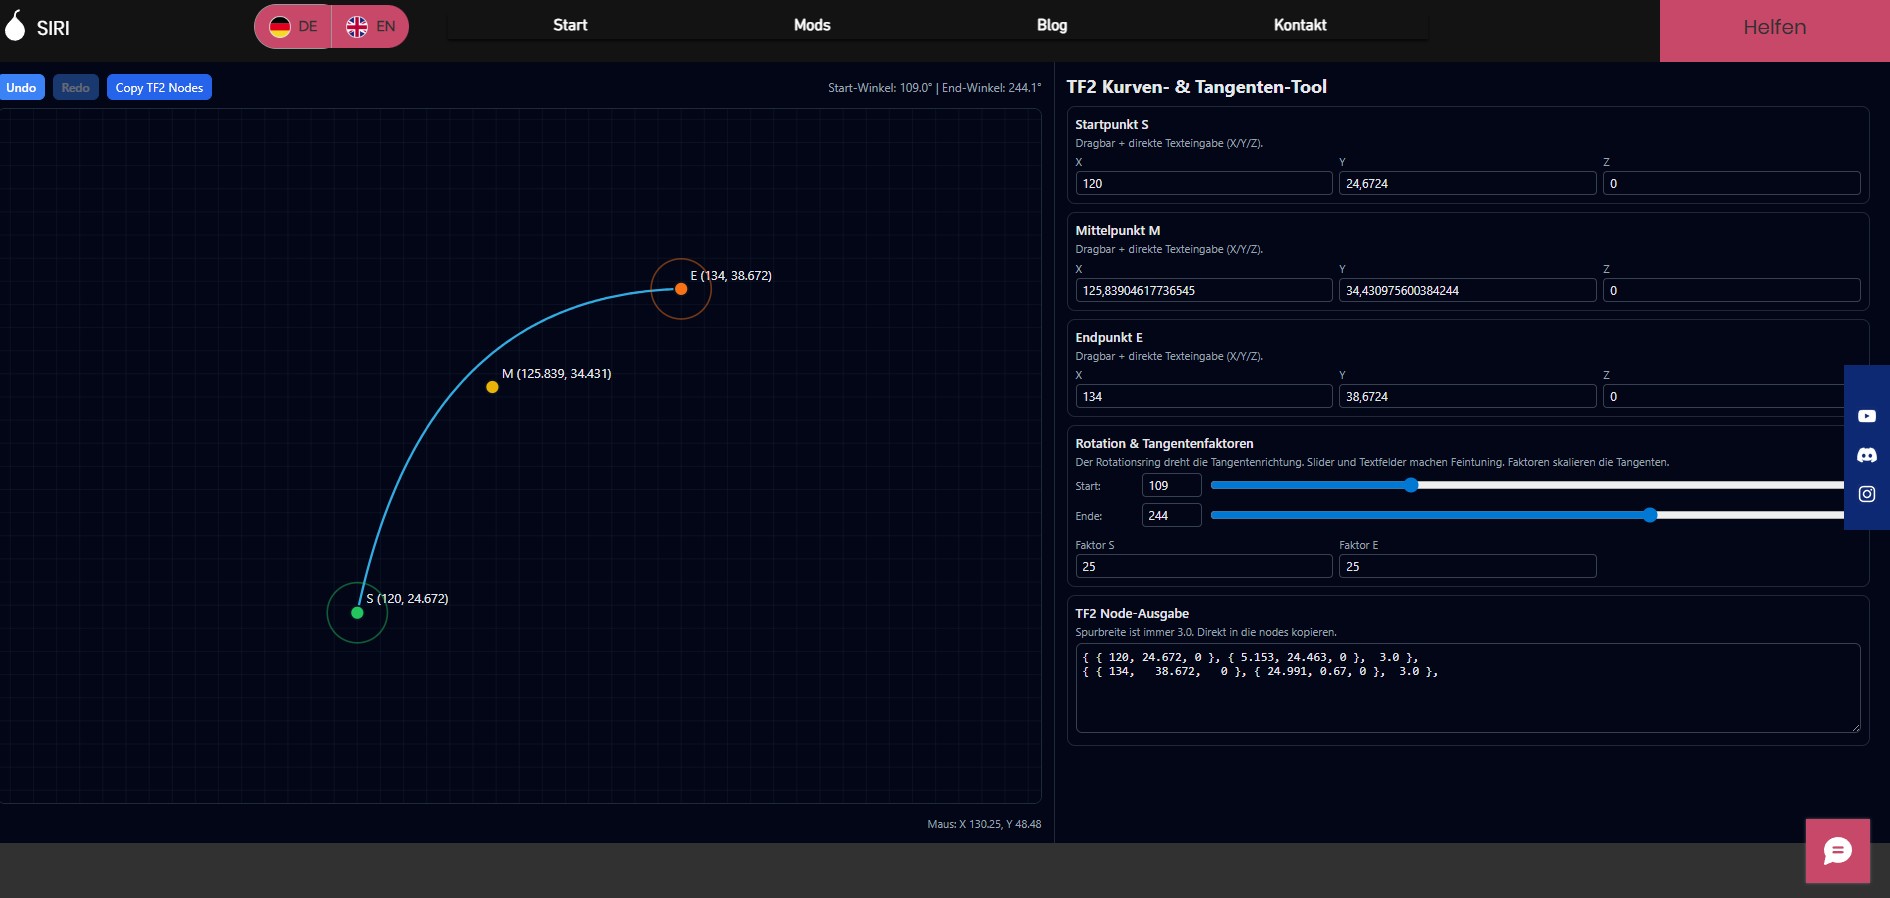Switch language to English (EN)

371,27
